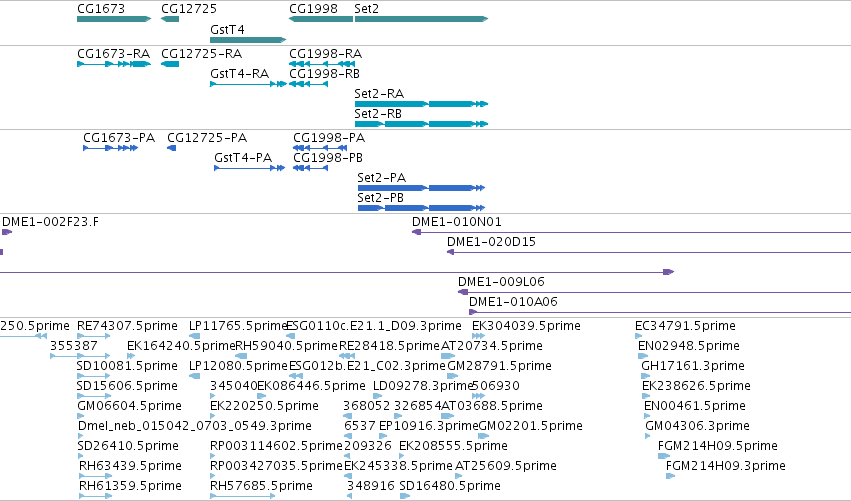Click the RH61359.5prime EST label
This screenshot has width=851, height=501.
130,486
